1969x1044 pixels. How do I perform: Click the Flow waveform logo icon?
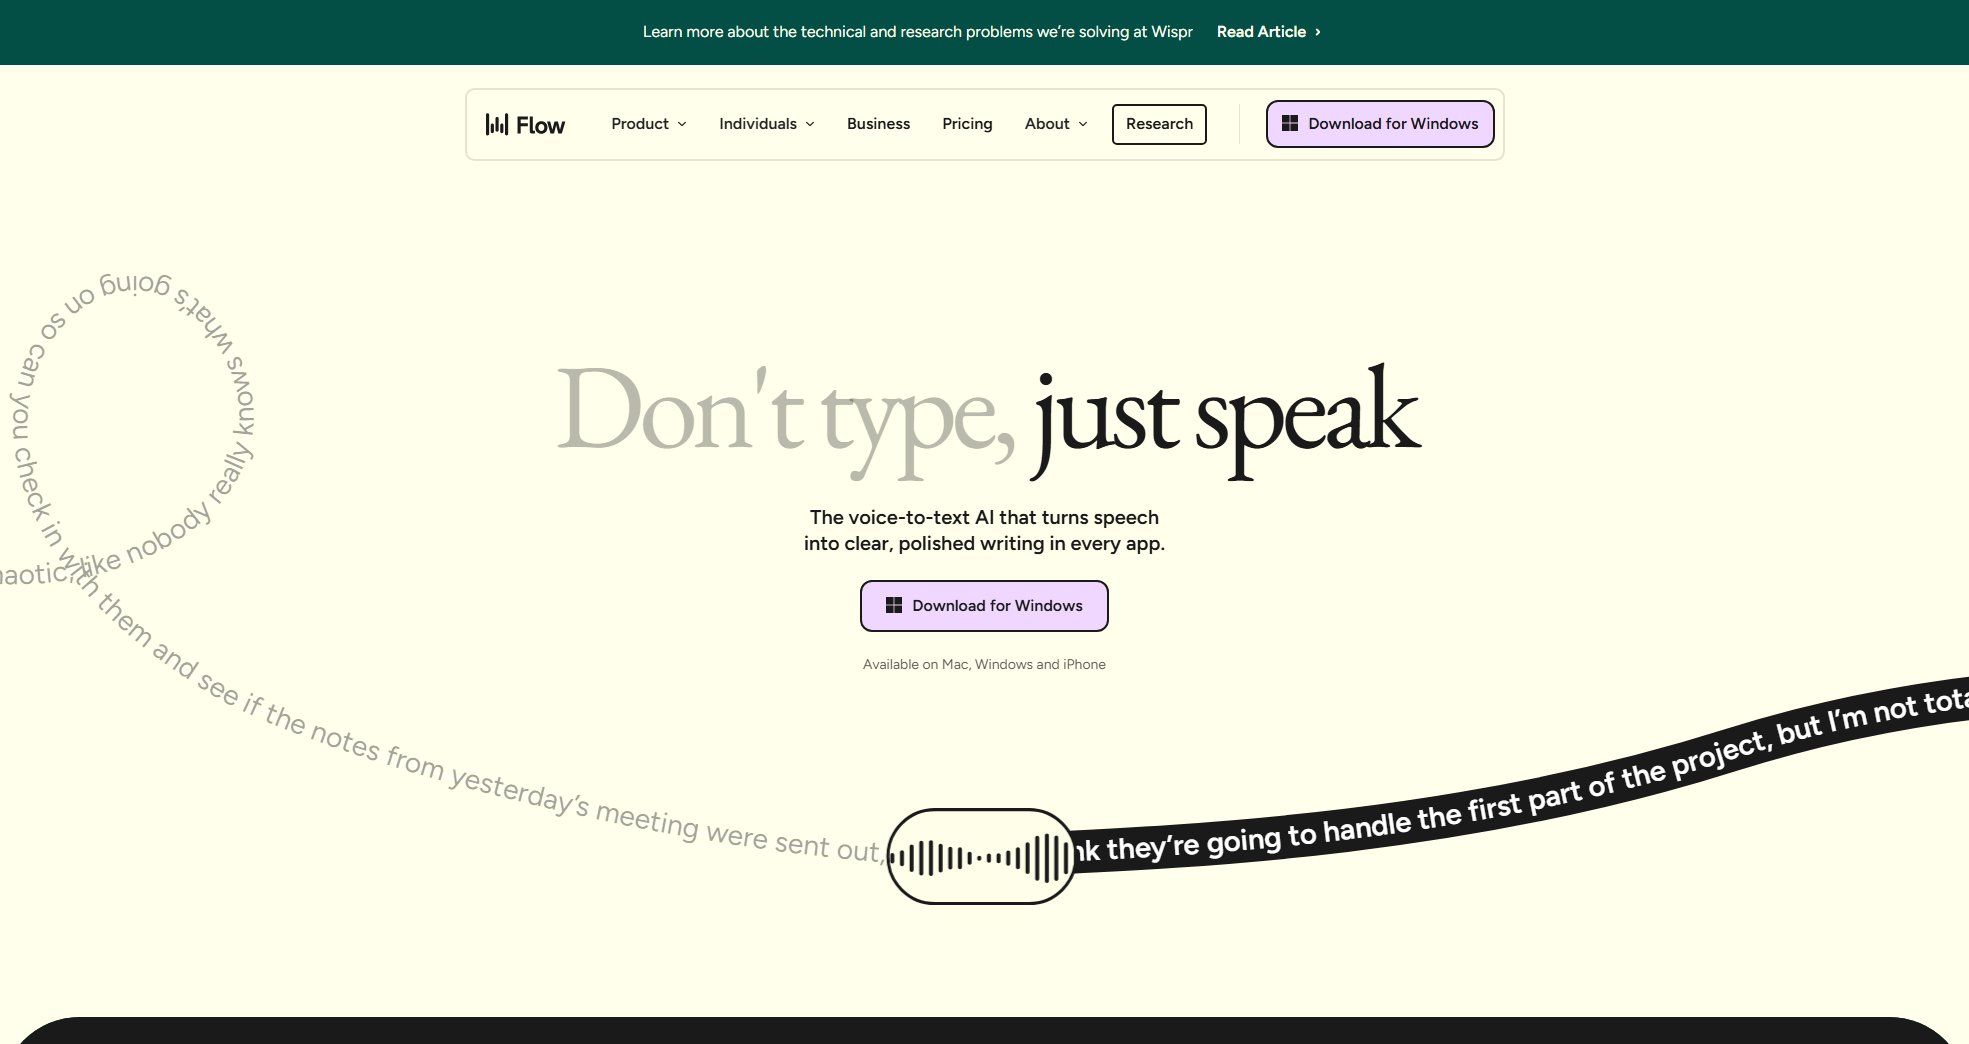(x=497, y=124)
